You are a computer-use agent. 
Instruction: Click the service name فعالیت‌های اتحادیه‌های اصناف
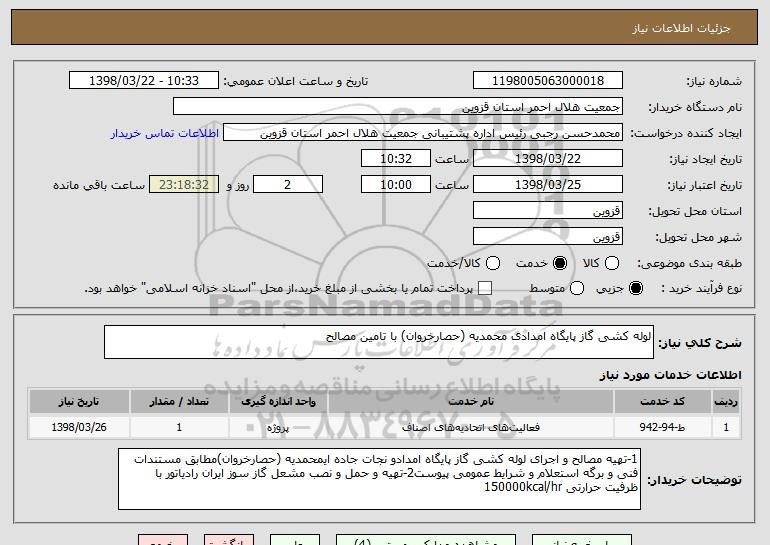click(470, 427)
